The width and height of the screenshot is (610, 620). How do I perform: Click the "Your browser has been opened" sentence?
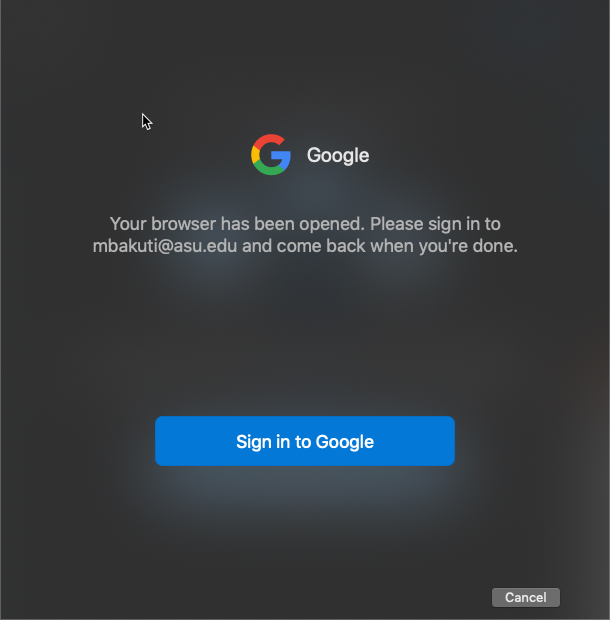tap(237, 224)
